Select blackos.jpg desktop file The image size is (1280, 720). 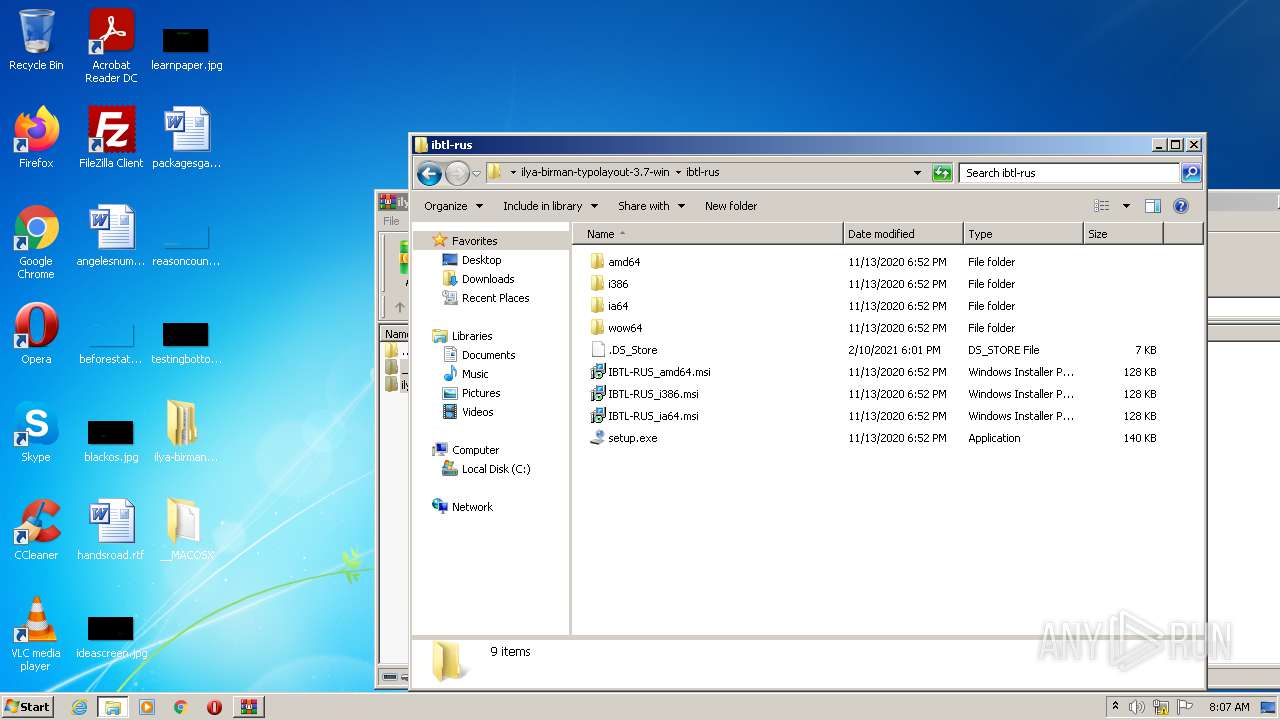click(111, 440)
